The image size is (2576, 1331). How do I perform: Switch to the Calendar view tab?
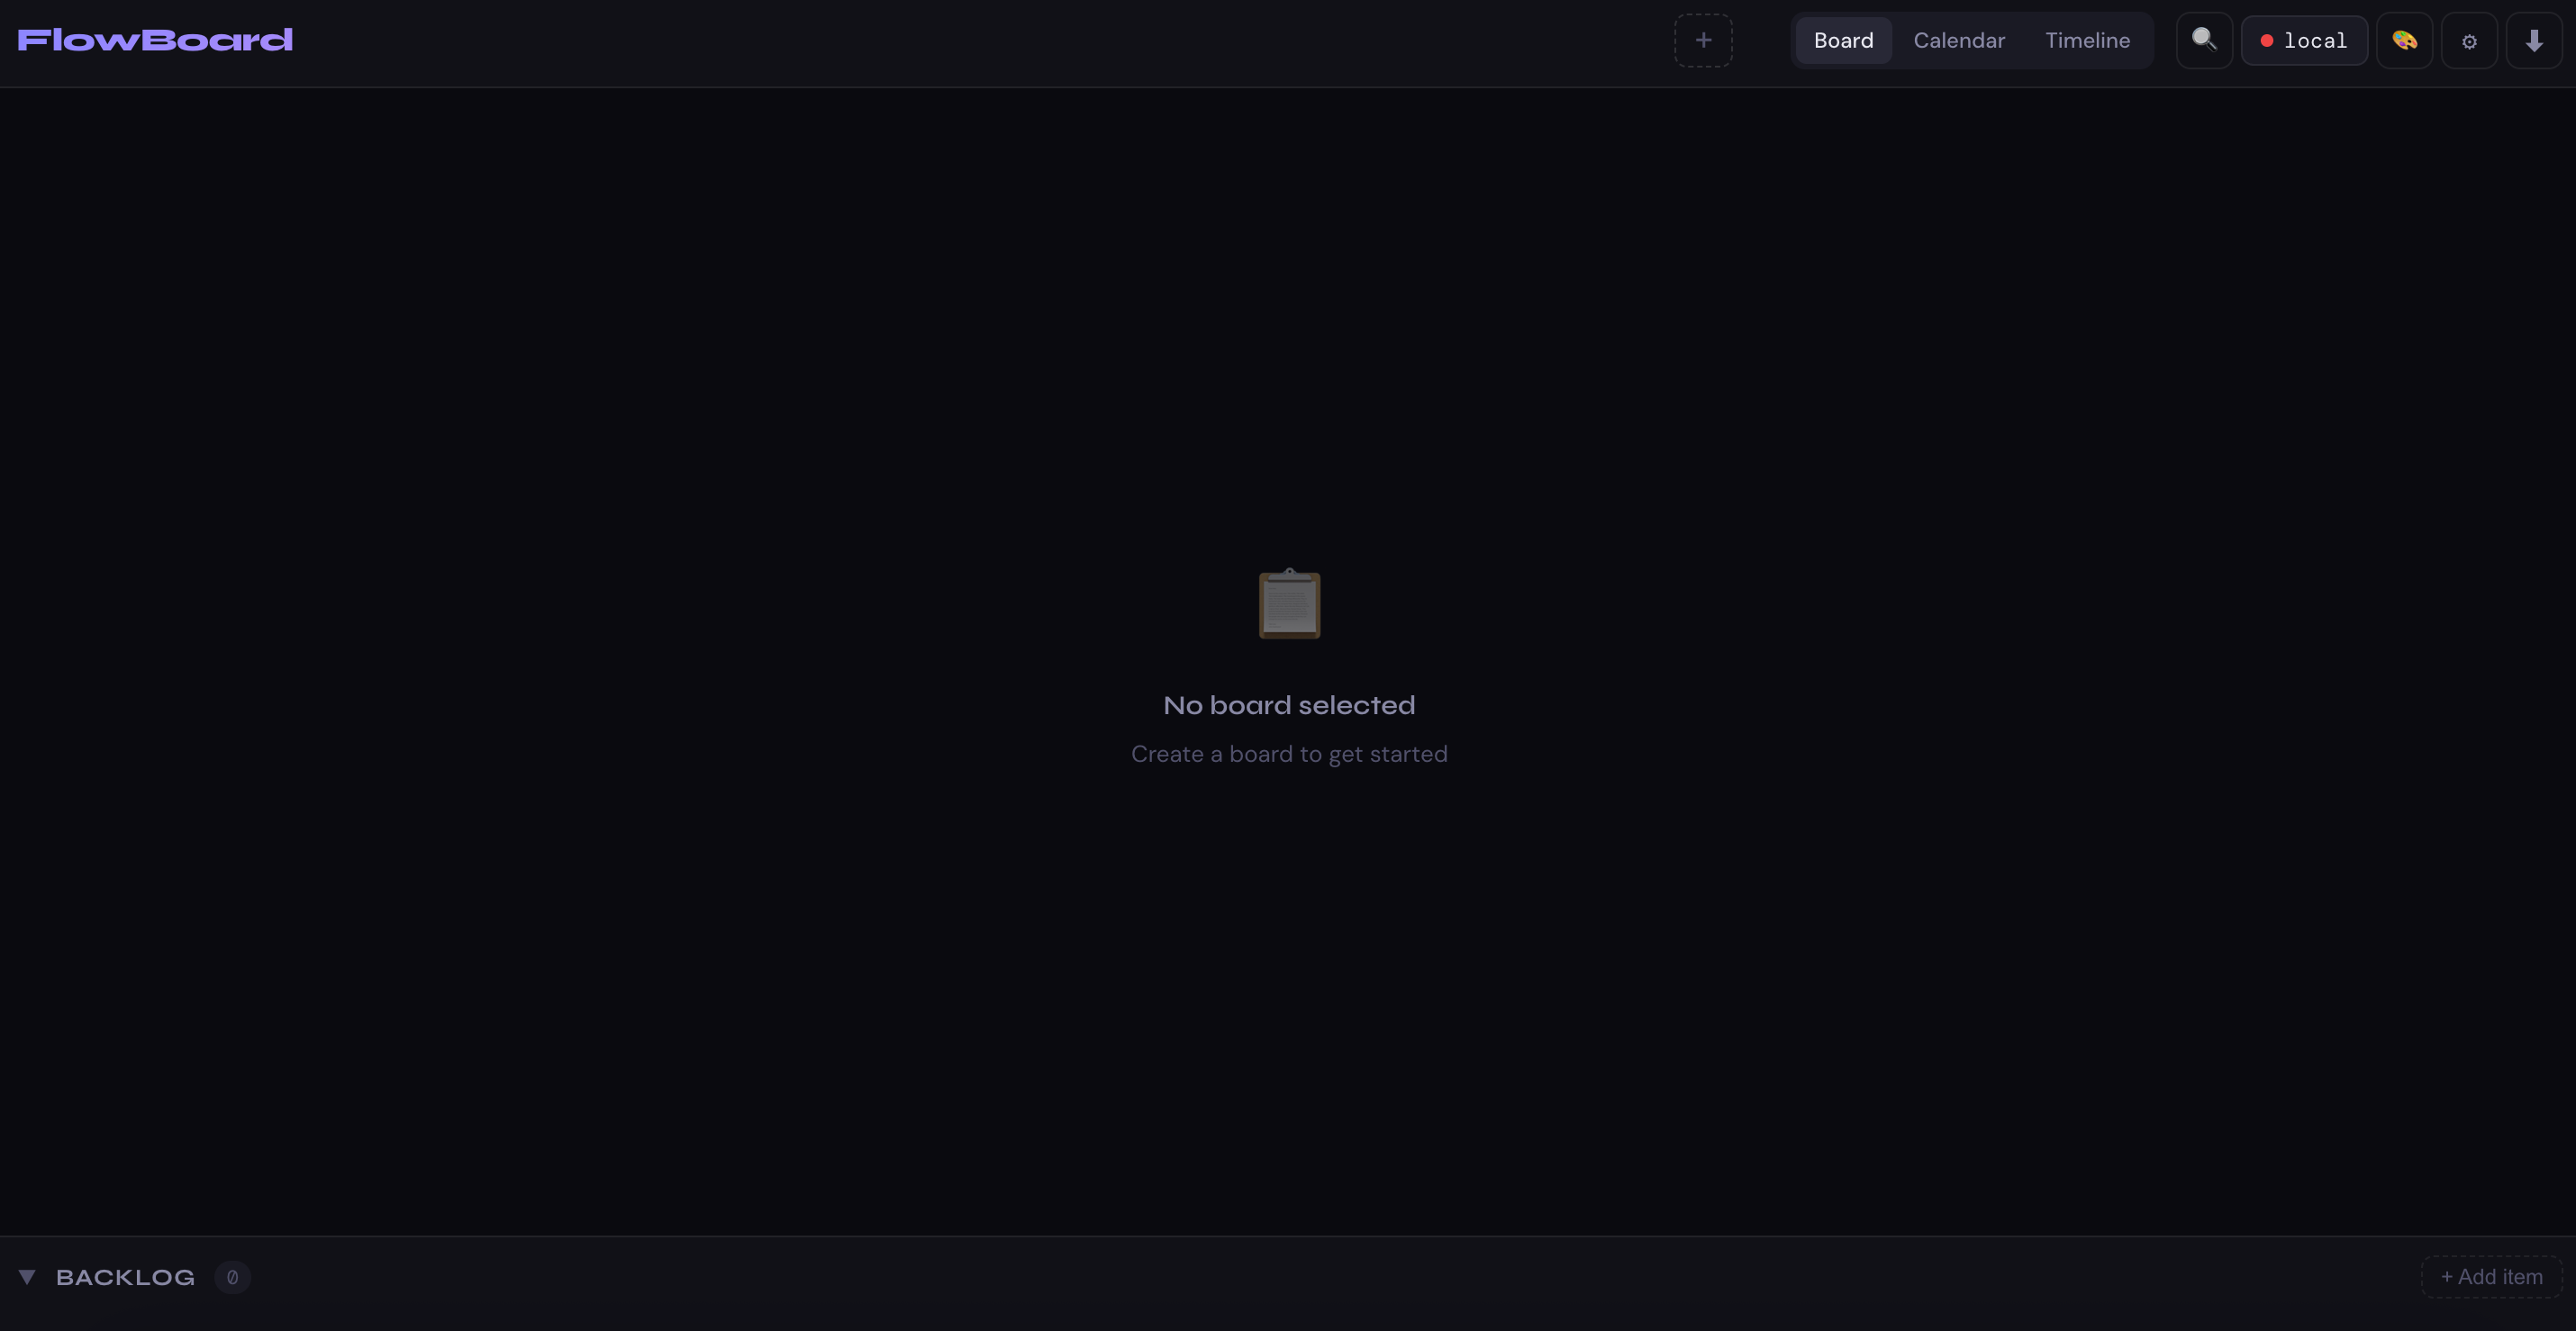[x=1958, y=40]
